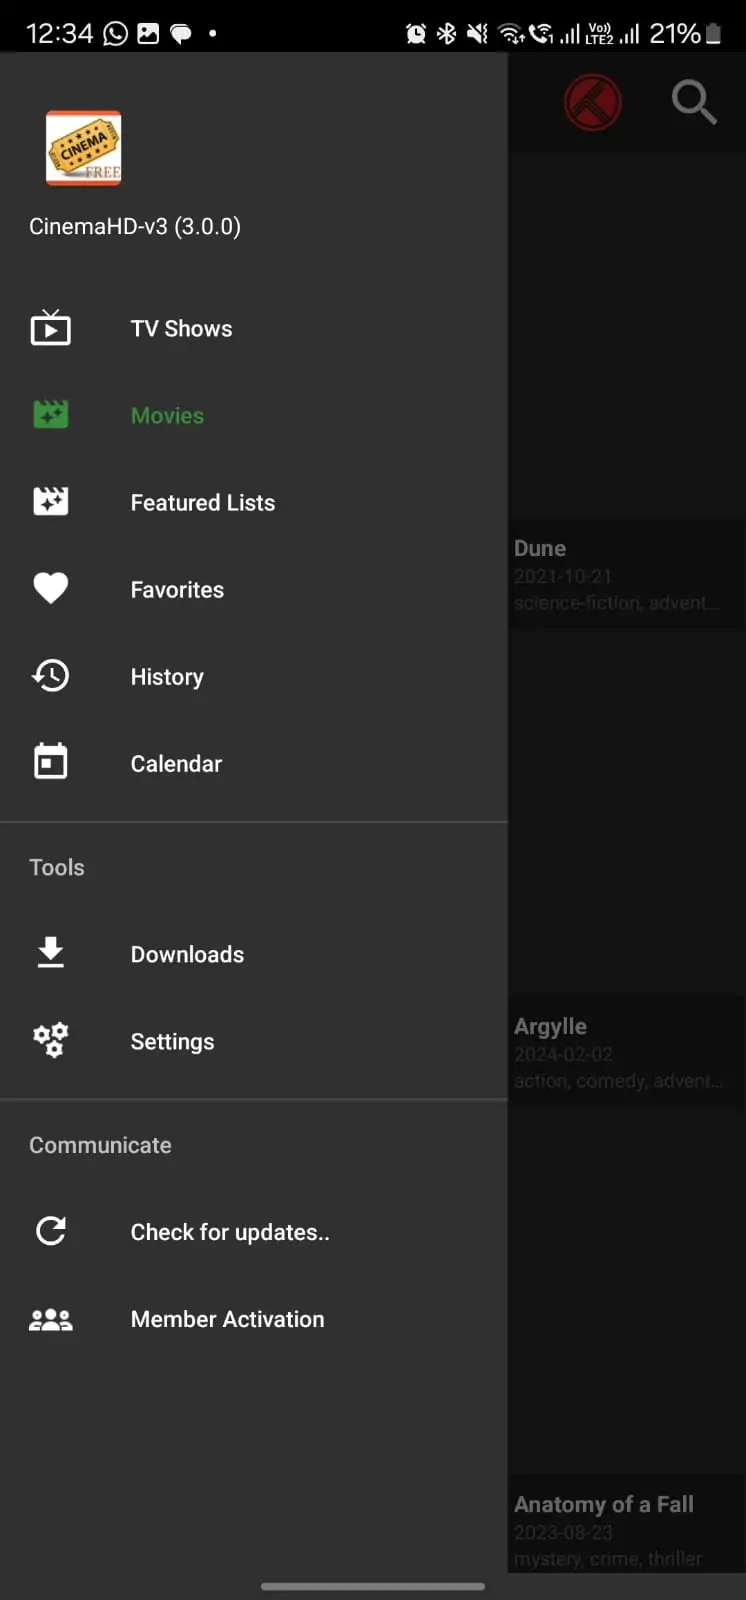Tap the Featured Lists sparkle icon
The height and width of the screenshot is (1600, 746).
click(51, 501)
